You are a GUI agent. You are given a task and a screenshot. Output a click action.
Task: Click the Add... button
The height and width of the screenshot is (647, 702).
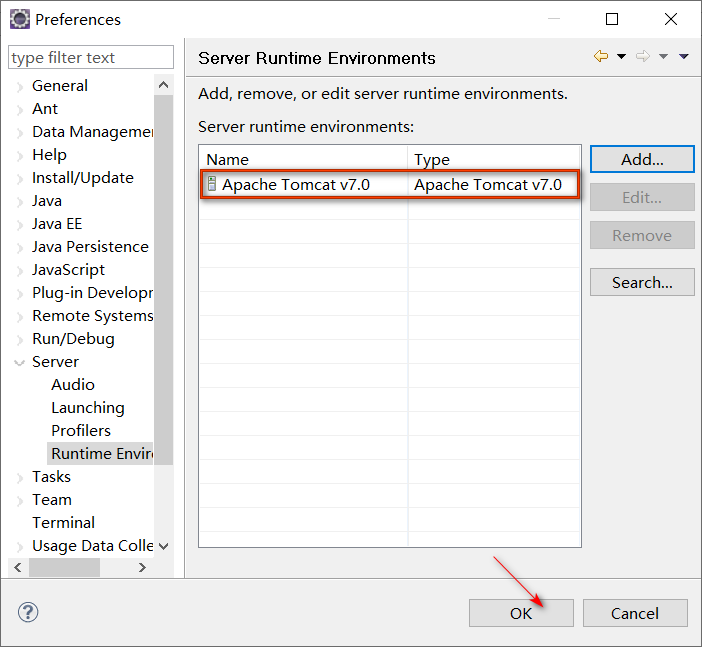coord(642,159)
